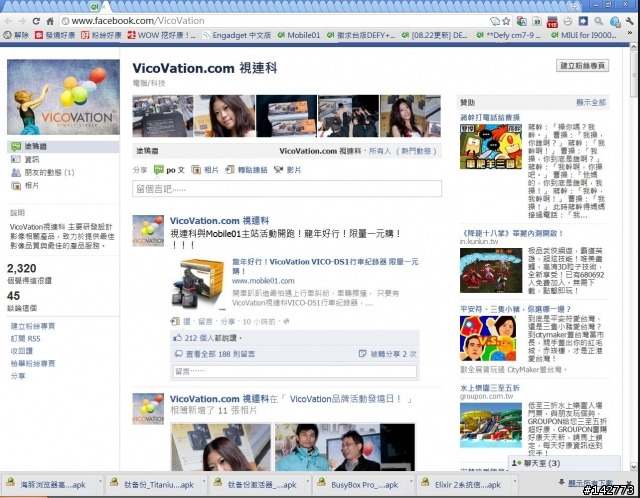Open the 钛备份_Titaniu apk download menu arrow
The width and height of the screenshot is (640, 498).
[x=203, y=482]
